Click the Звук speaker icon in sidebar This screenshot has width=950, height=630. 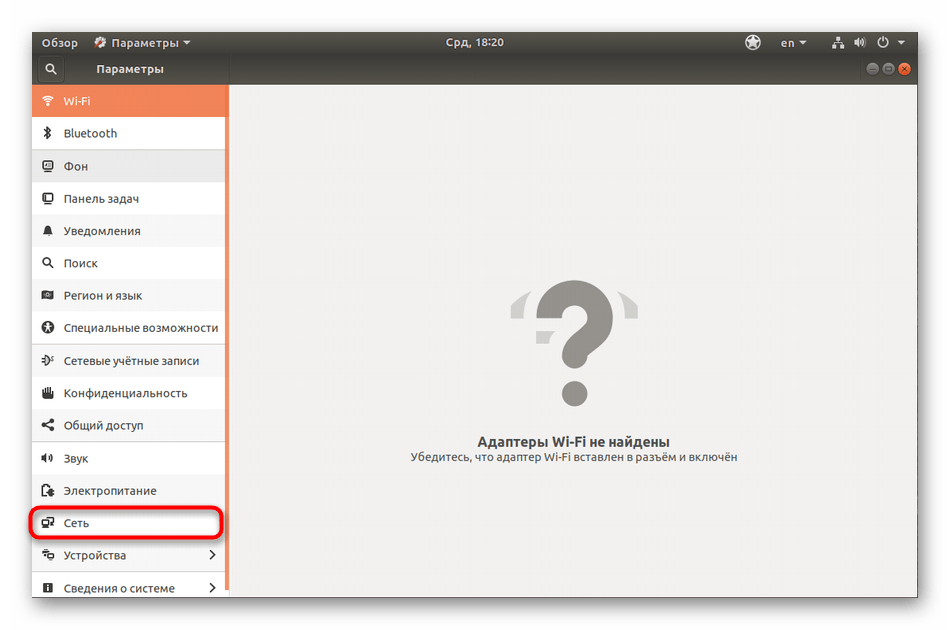coord(47,458)
